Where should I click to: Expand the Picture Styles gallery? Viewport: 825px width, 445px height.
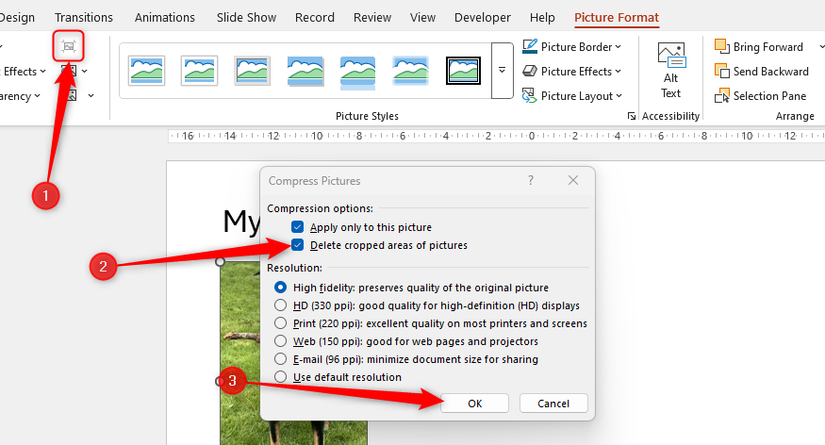502,70
